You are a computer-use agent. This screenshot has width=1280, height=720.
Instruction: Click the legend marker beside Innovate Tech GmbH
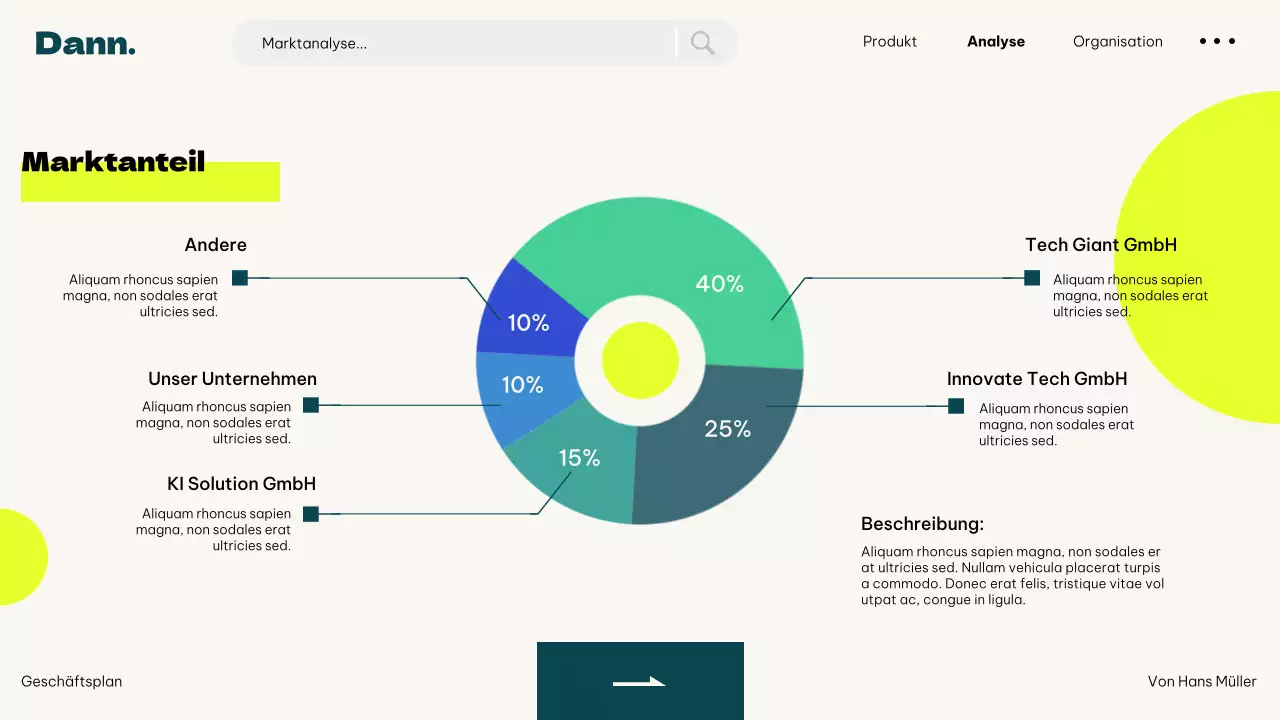click(x=955, y=406)
